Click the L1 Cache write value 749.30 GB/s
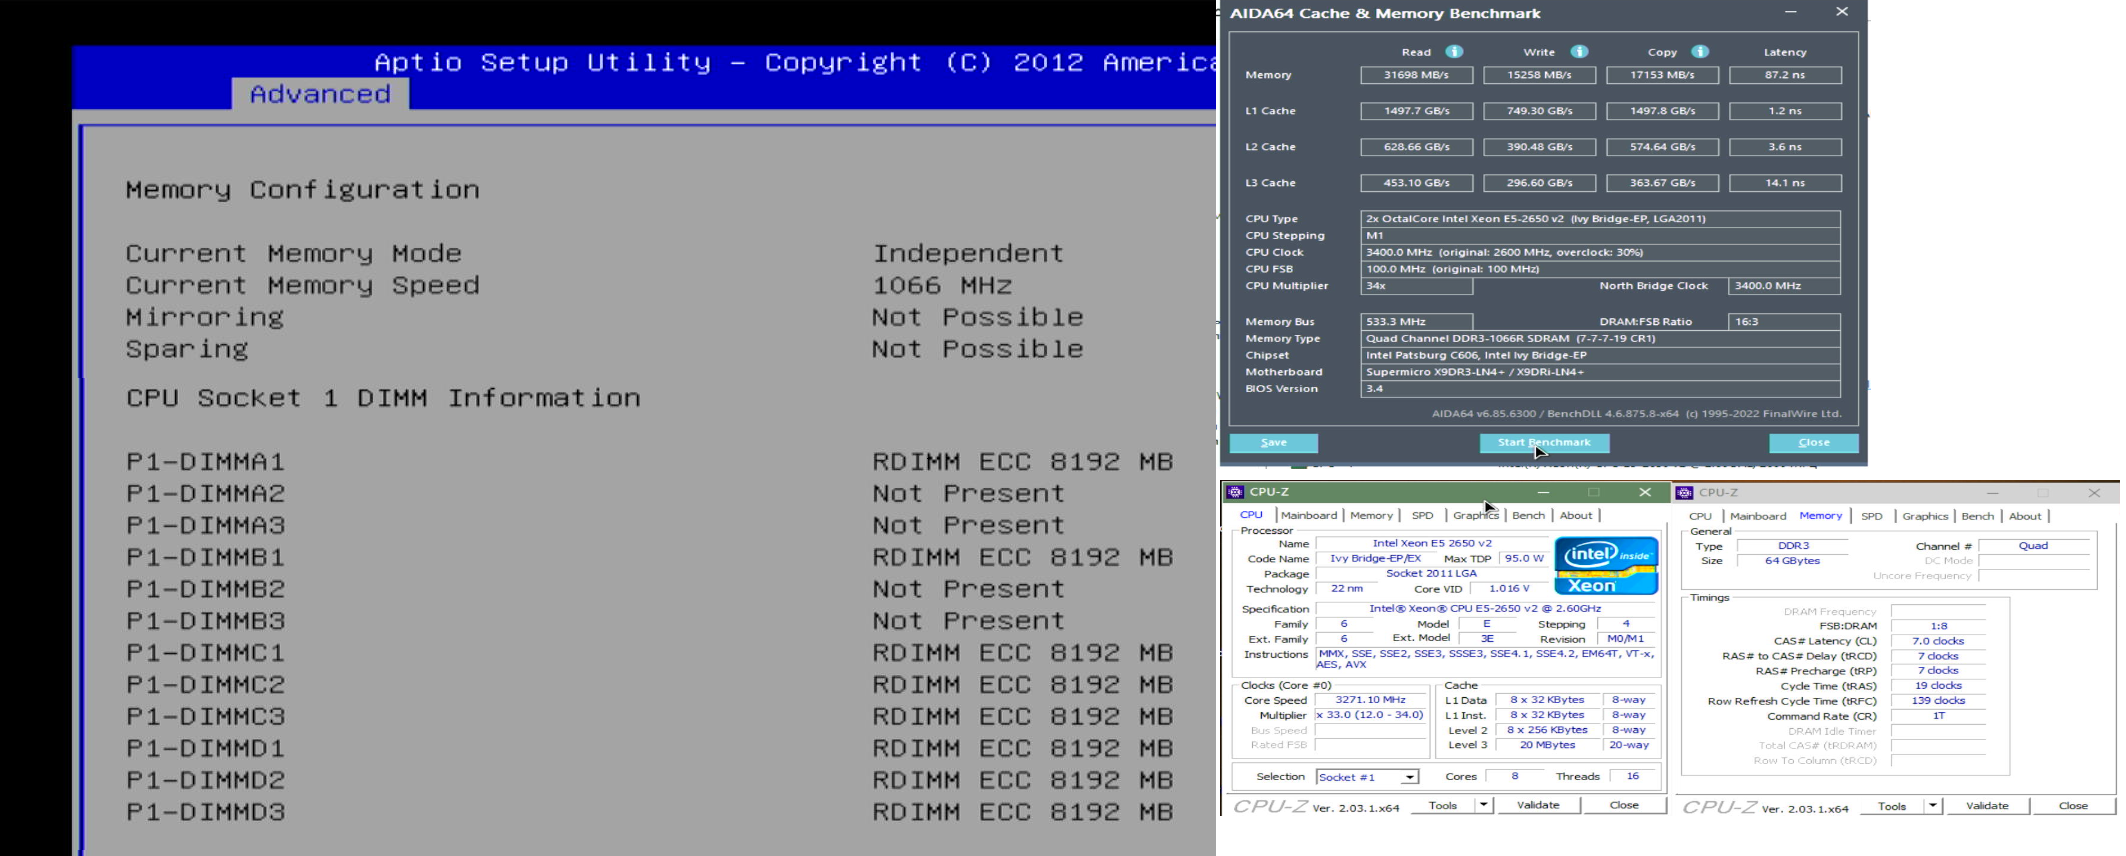This screenshot has width=2126, height=856. click(x=1539, y=111)
